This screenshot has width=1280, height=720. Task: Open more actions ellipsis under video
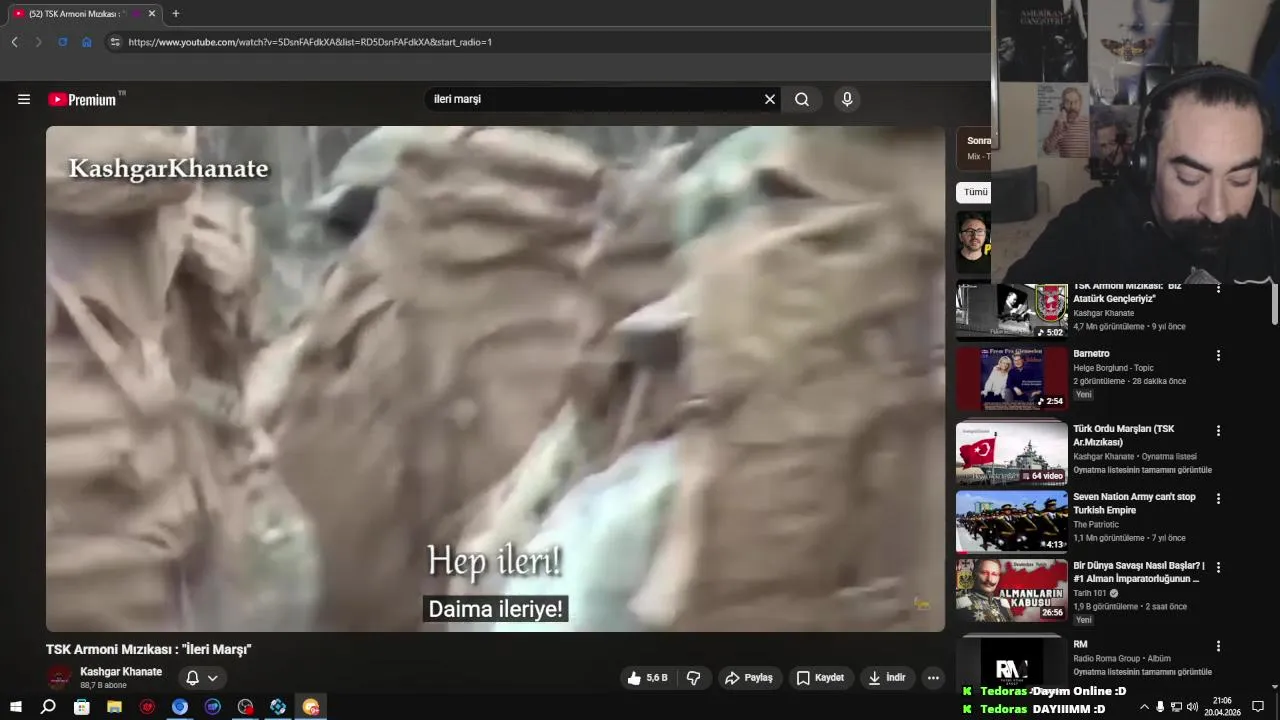[x=933, y=678]
